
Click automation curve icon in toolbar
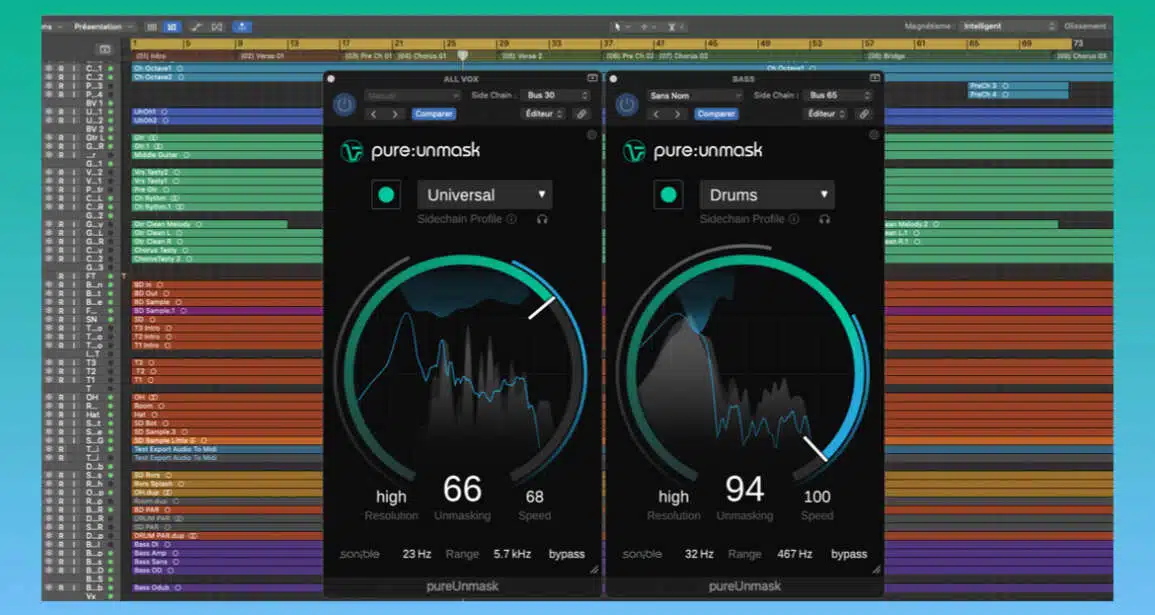click(196, 27)
